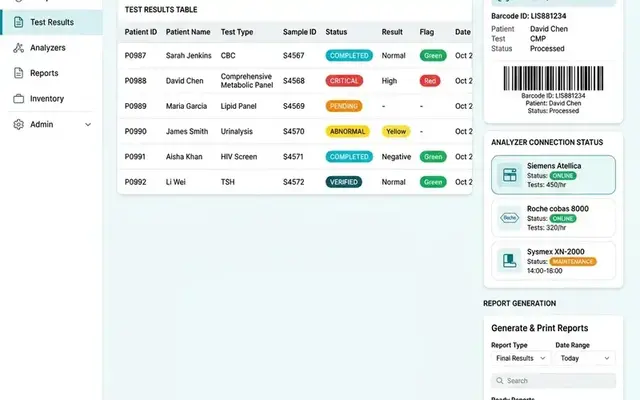Sort by the Test Type column header
The image size is (640, 400).
pos(237,32)
